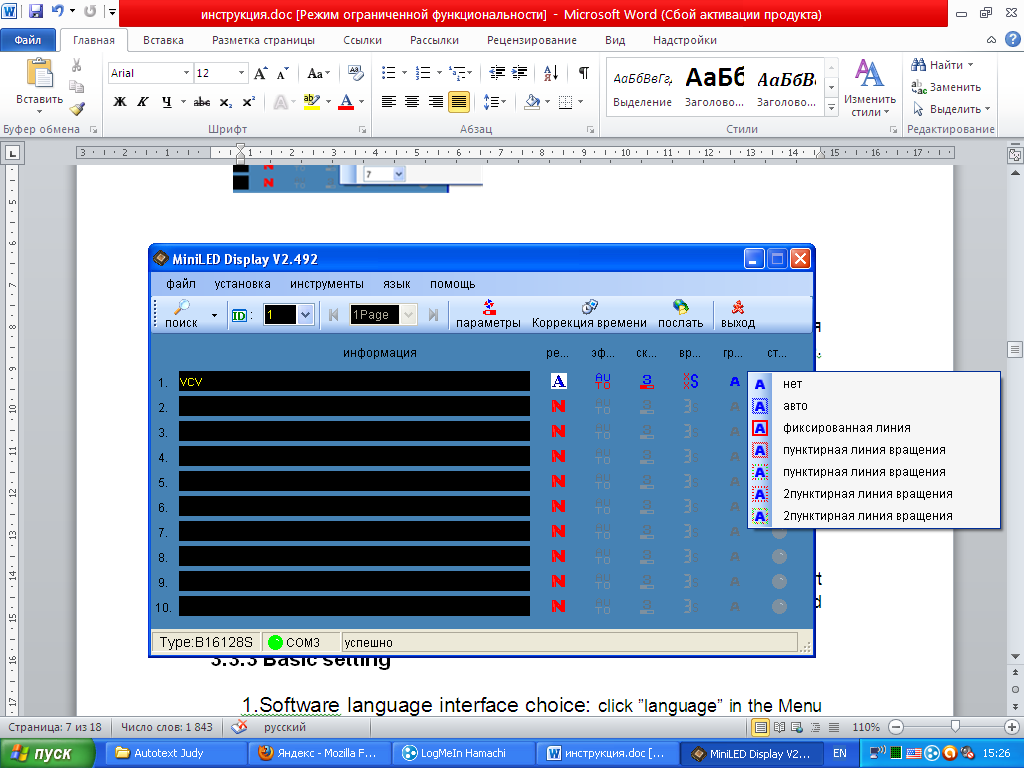
Task: Align text left in ribbon
Action: point(389,102)
